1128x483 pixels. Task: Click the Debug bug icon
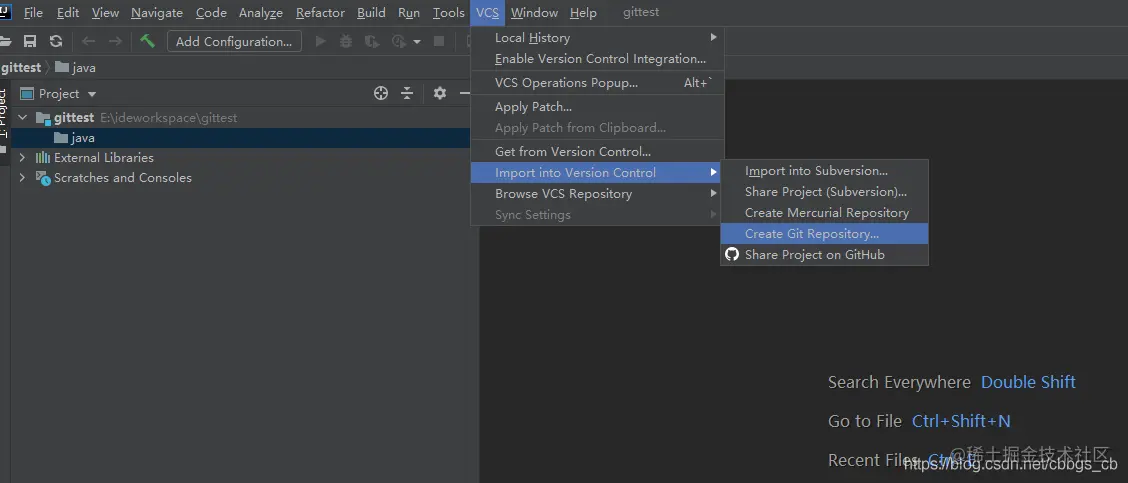(346, 42)
